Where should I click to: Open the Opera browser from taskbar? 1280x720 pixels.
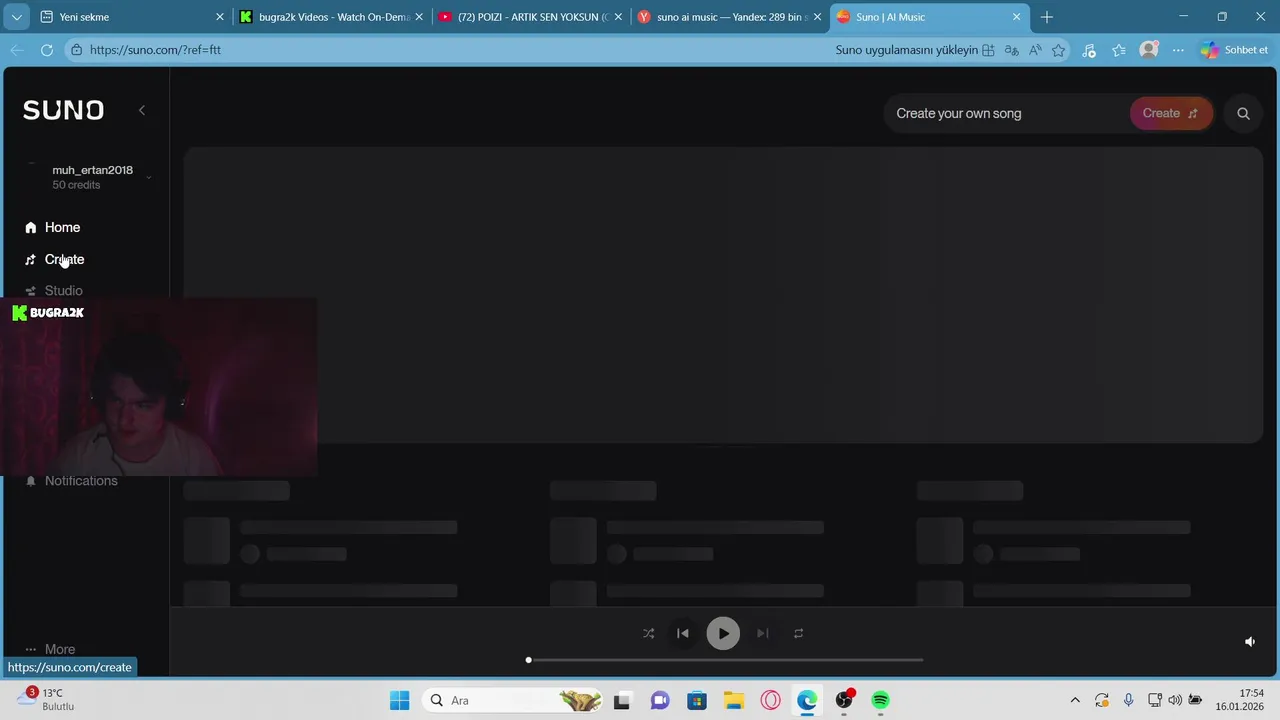point(770,700)
